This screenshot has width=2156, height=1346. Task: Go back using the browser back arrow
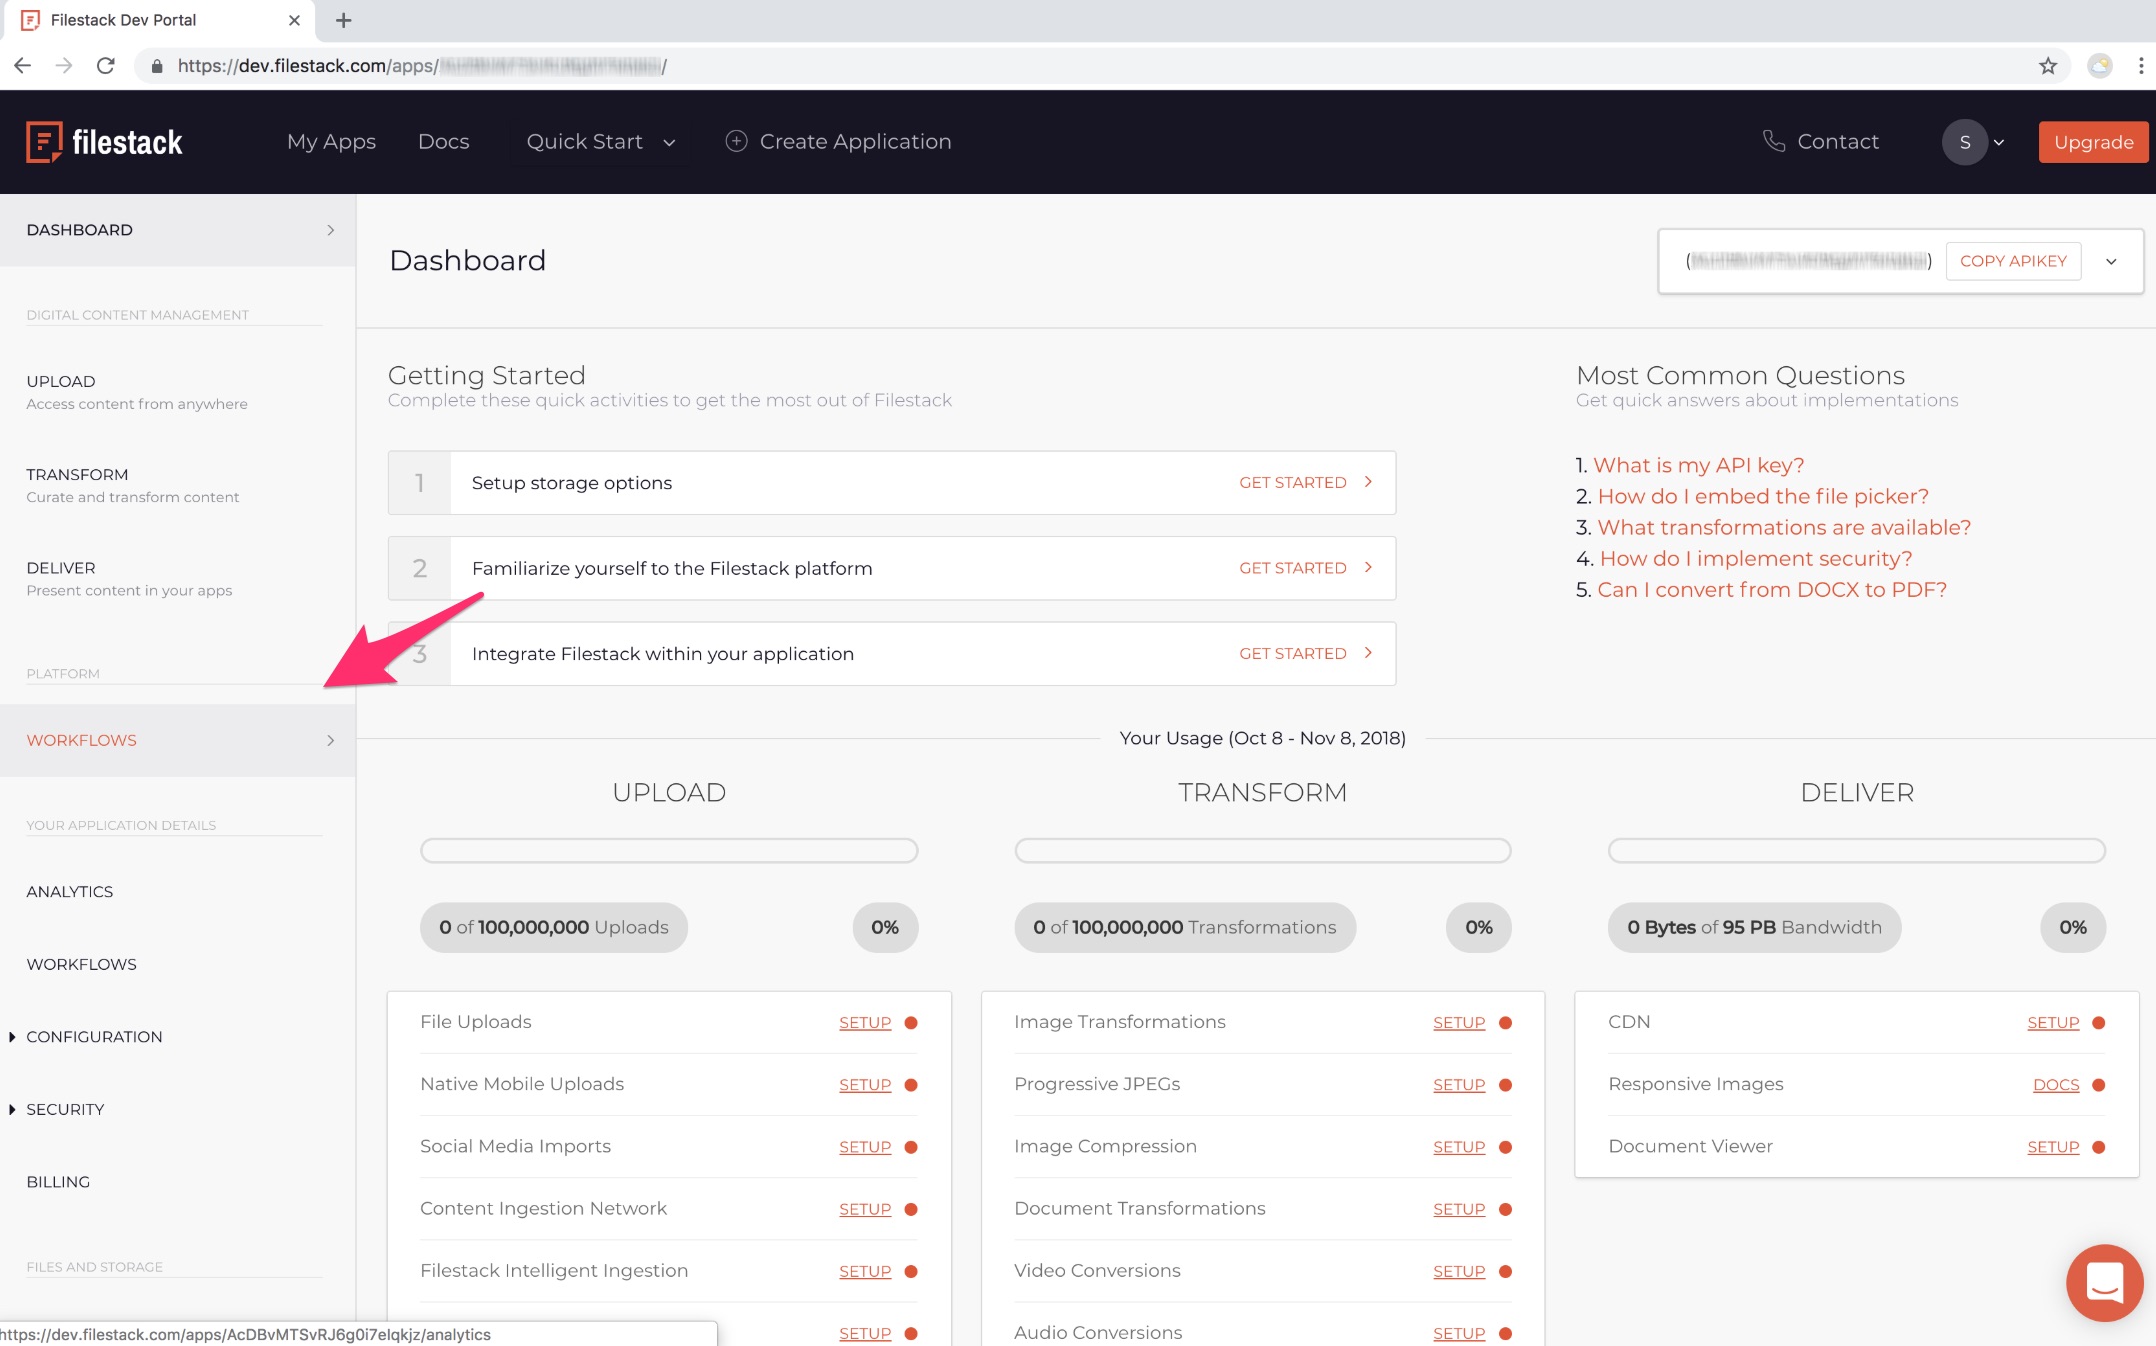coord(23,66)
